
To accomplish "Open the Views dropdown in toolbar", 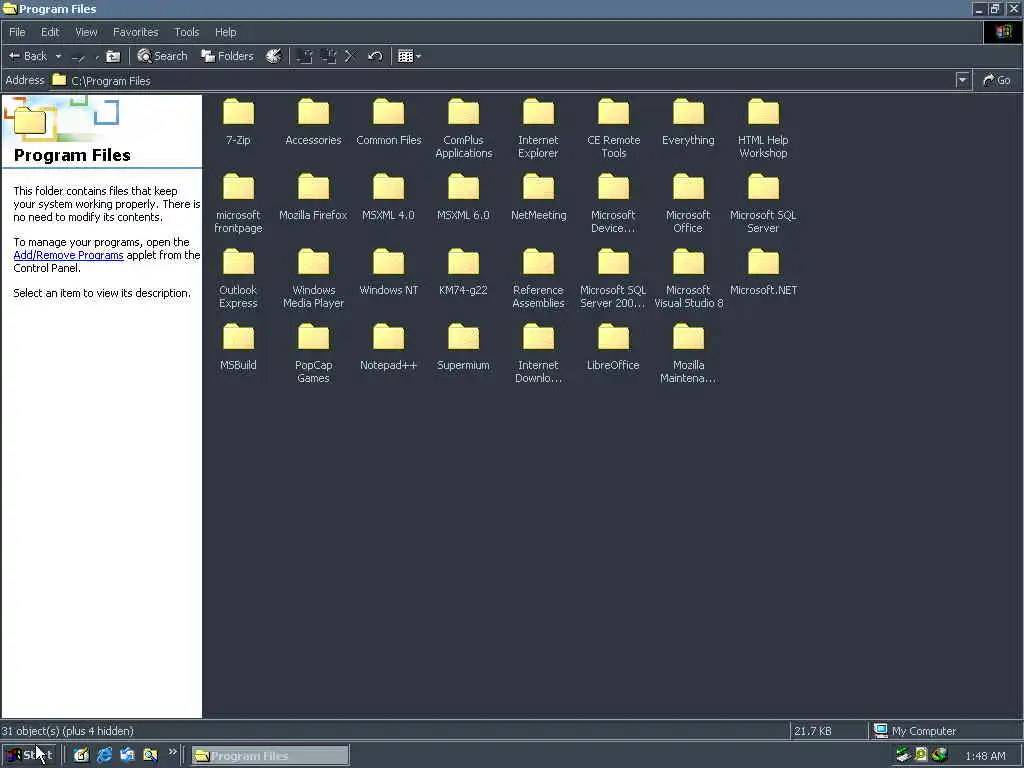I will click(x=409, y=56).
